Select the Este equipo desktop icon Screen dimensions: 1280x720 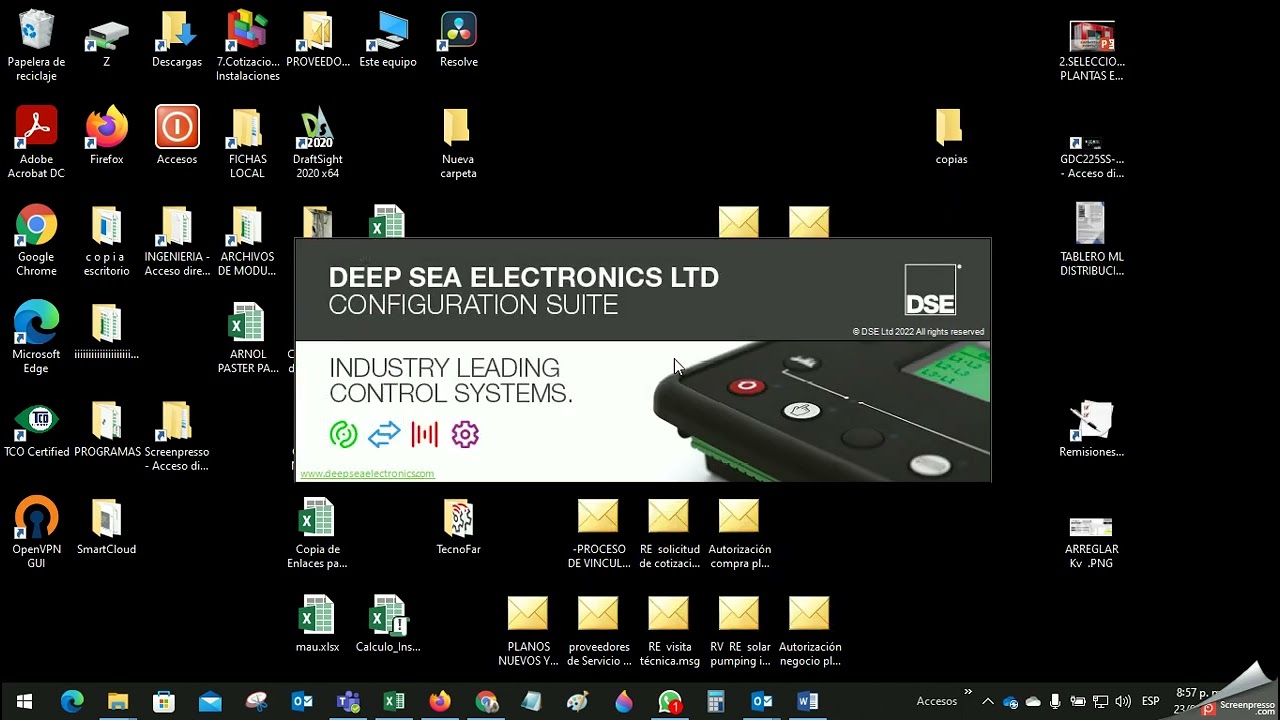click(387, 40)
